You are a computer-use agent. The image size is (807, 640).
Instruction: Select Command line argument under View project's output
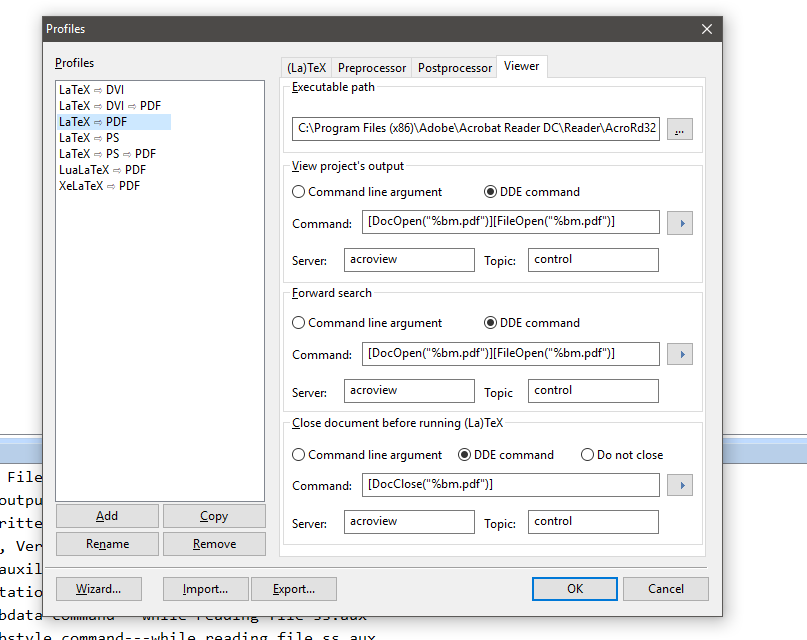click(x=299, y=192)
